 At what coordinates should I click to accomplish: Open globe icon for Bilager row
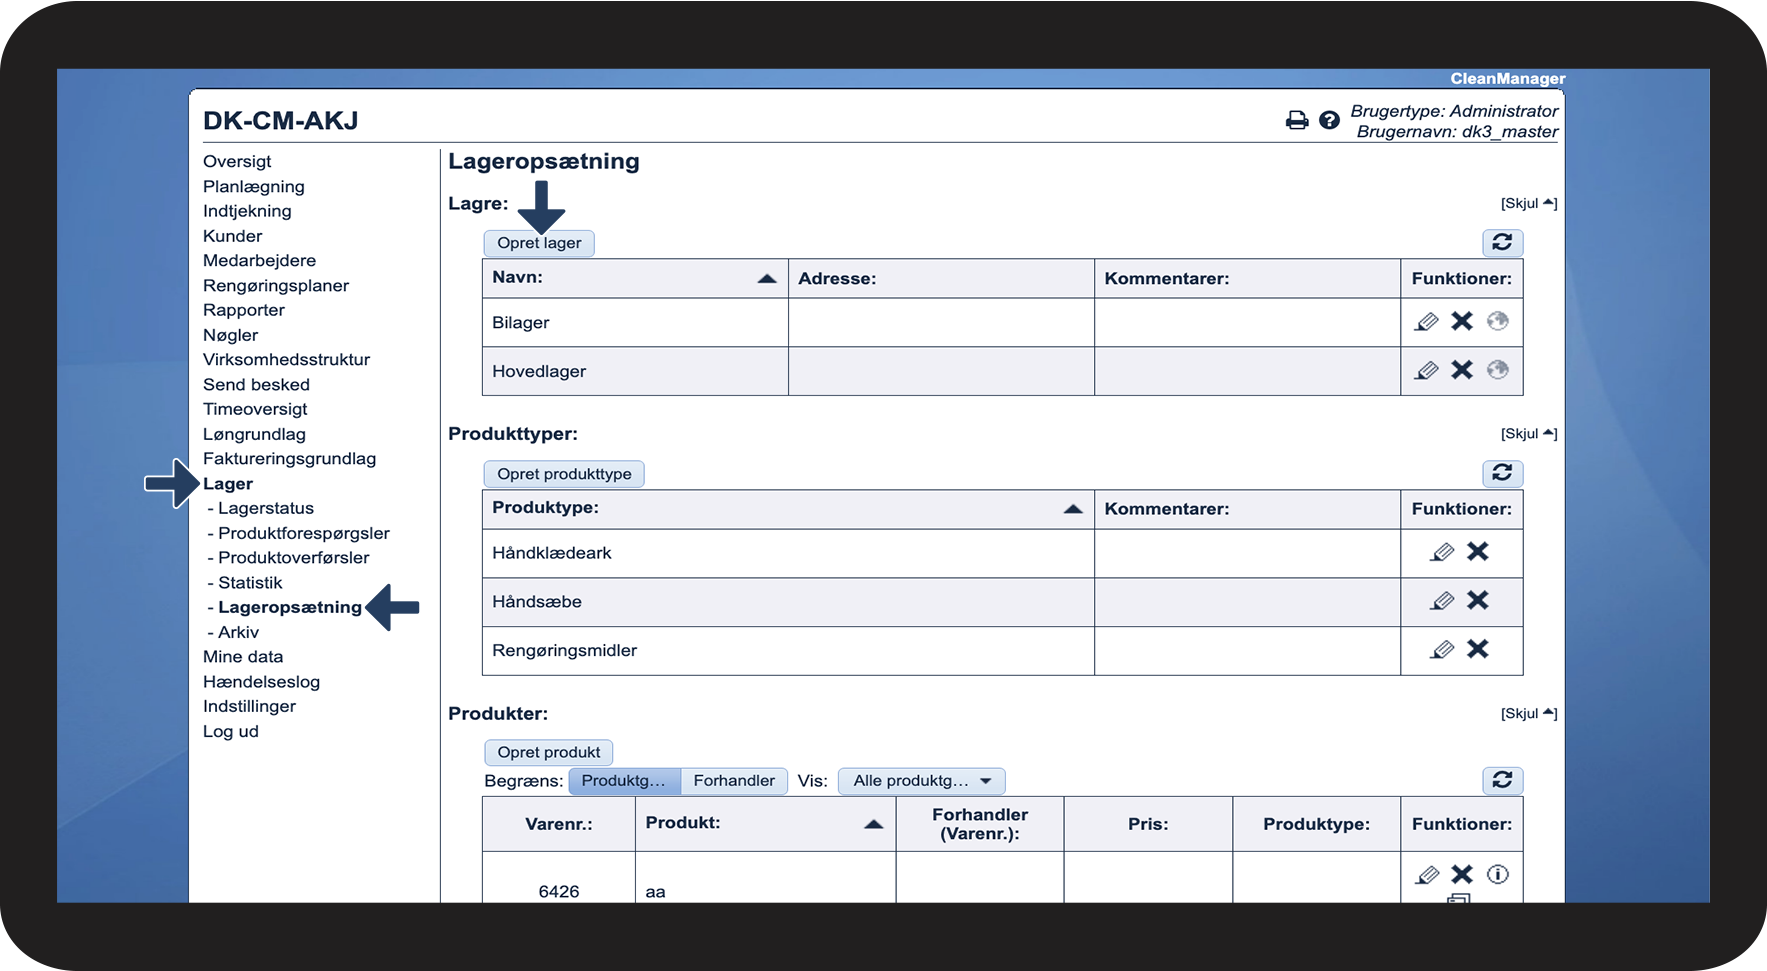tap(1497, 322)
